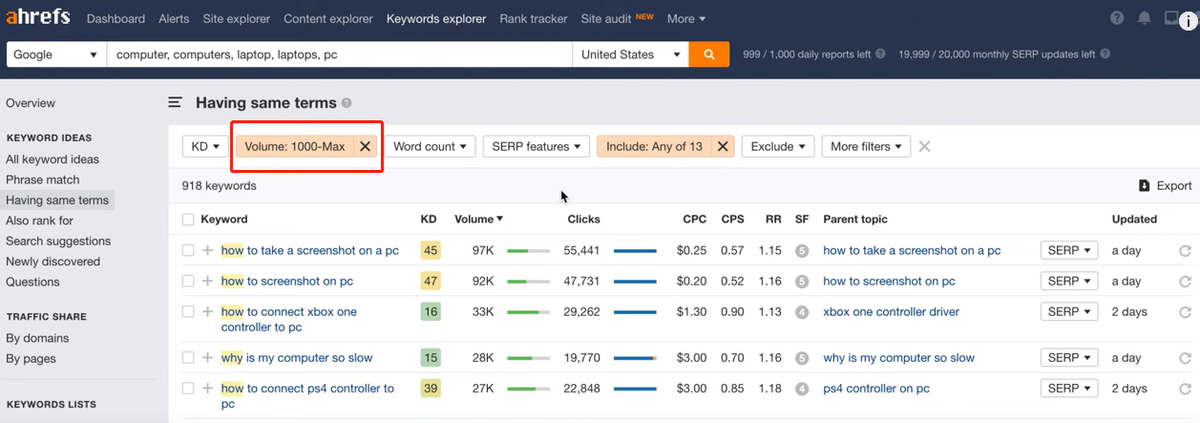Screen dimensions: 1200x423
Task: Refresh the 'why is my computer so slow' row
Action: 1185,358
